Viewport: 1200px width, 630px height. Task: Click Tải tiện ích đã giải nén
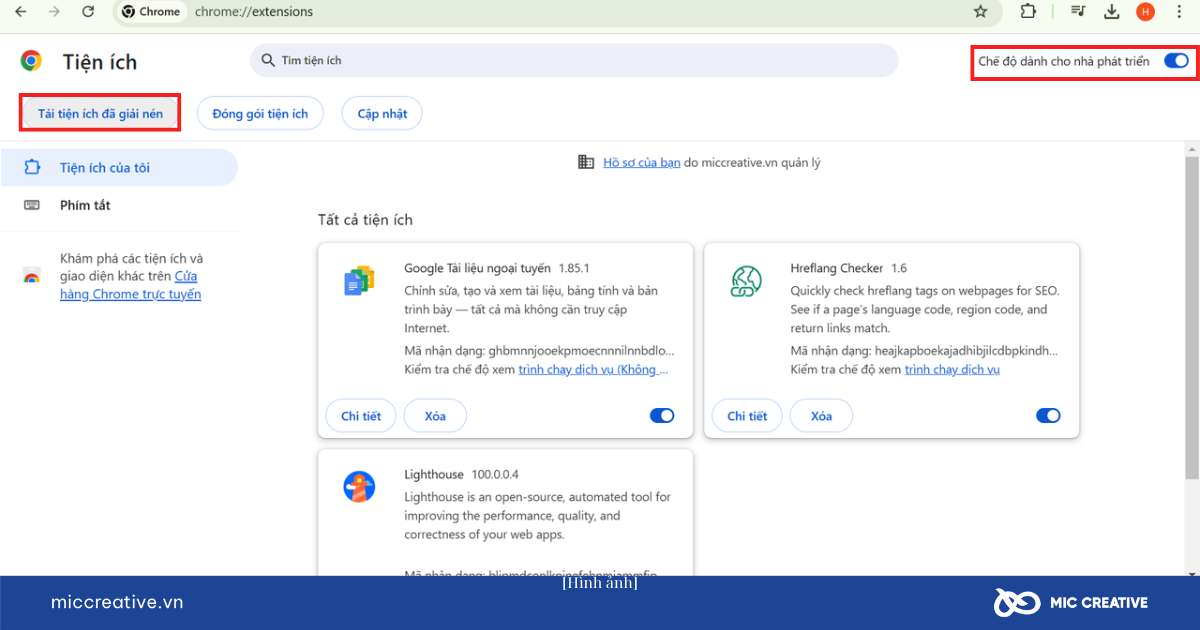click(100, 114)
